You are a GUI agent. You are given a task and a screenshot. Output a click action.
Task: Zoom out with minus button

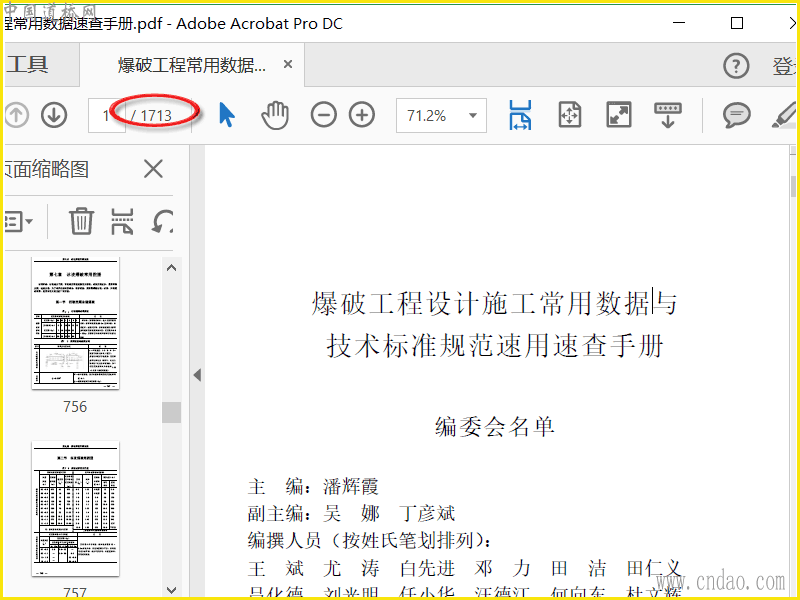[x=323, y=115]
